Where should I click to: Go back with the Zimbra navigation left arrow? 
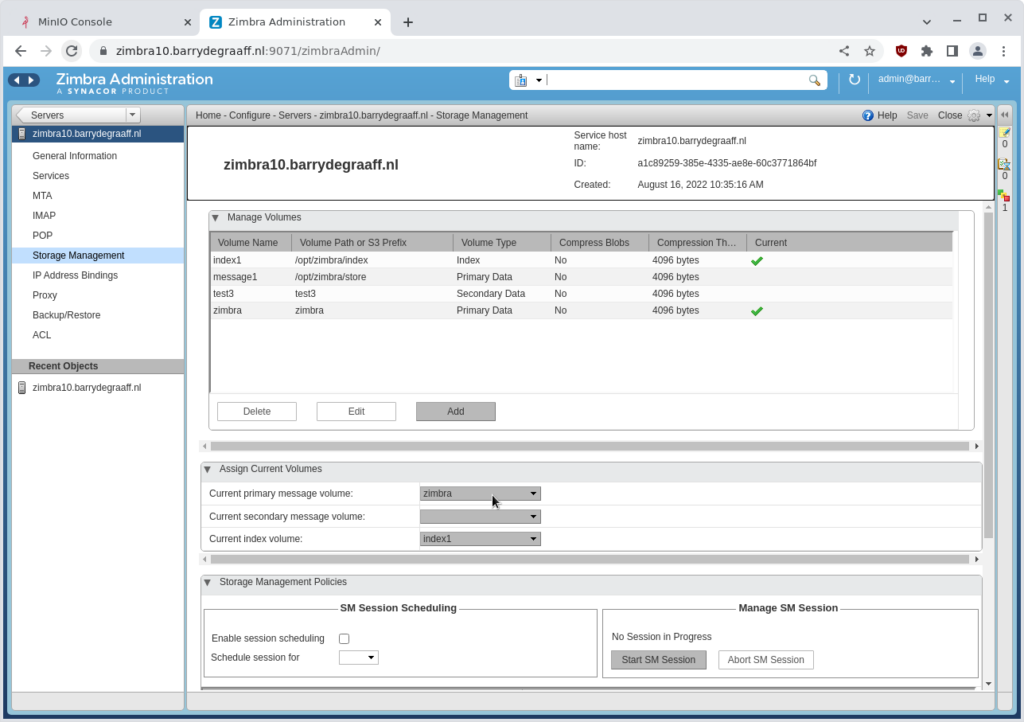point(17,80)
